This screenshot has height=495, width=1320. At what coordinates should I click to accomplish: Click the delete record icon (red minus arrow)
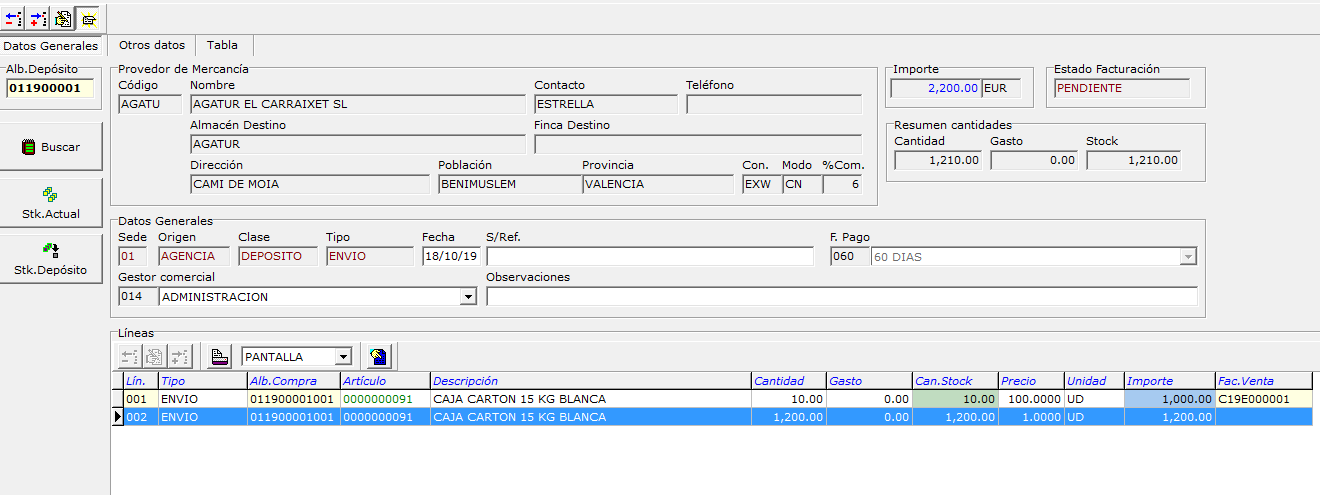coord(14,17)
